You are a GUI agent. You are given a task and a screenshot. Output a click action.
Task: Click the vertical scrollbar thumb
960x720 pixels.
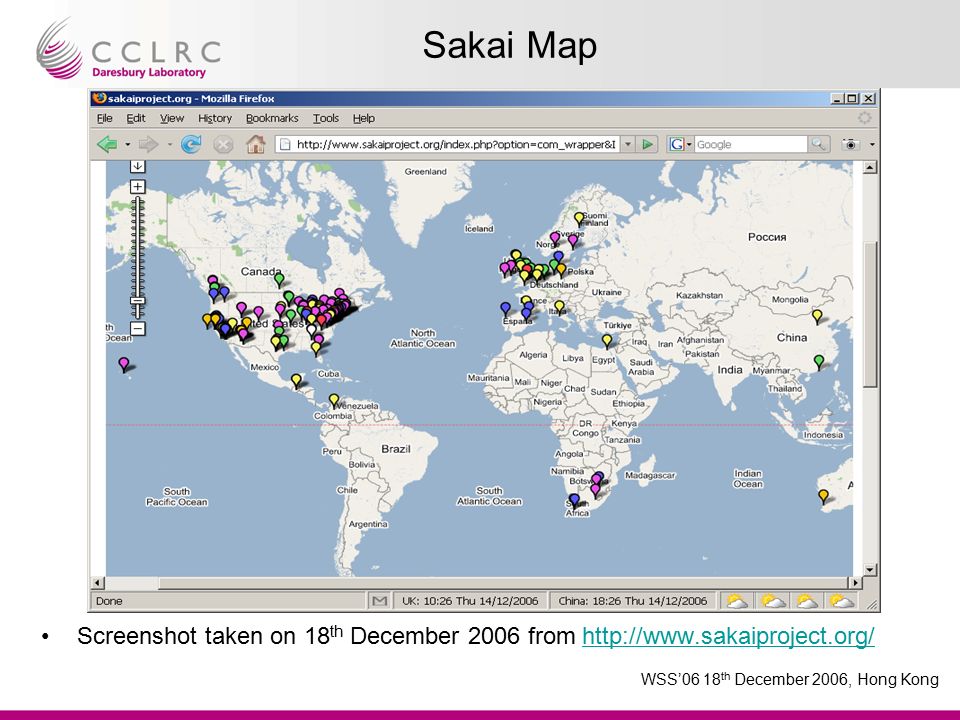point(871,314)
